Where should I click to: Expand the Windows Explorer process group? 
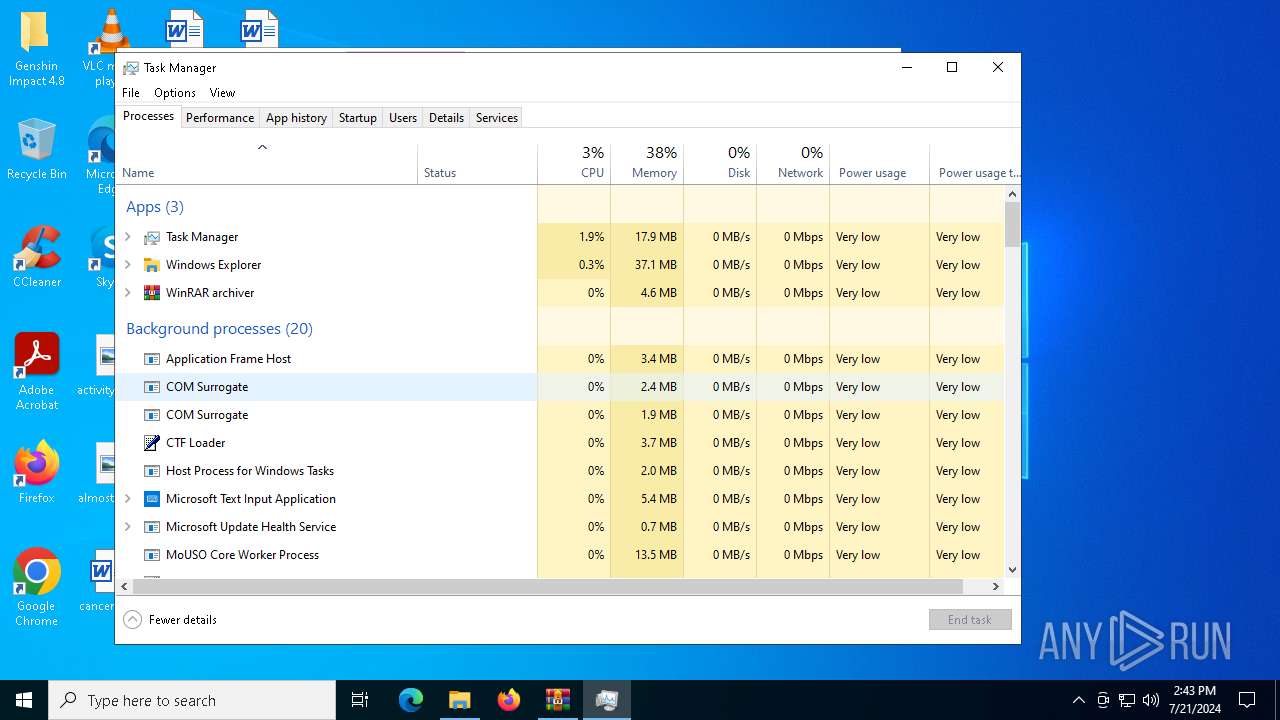pyautogui.click(x=127, y=265)
